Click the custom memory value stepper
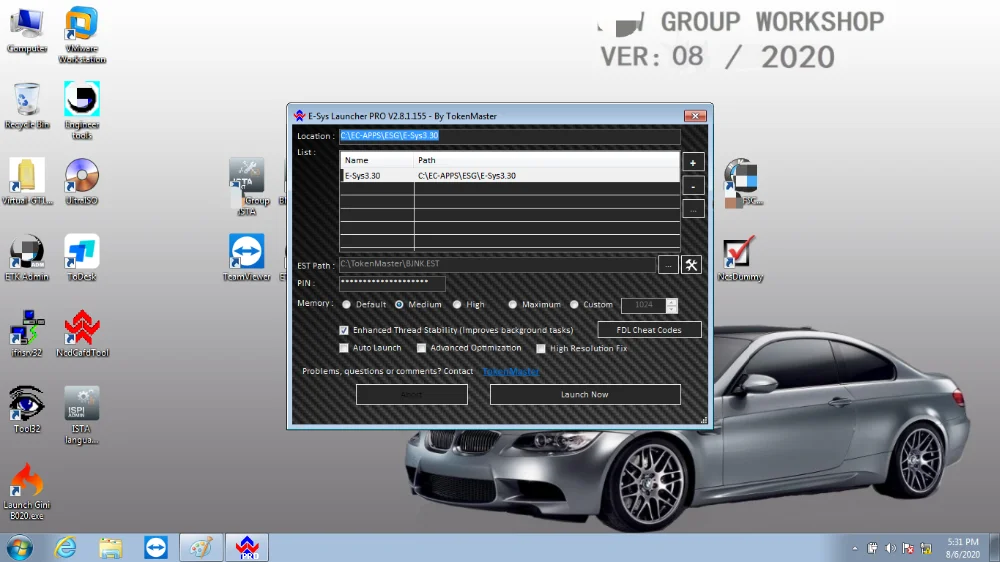This screenshot has width=1000, height=562. pos(672,306)
